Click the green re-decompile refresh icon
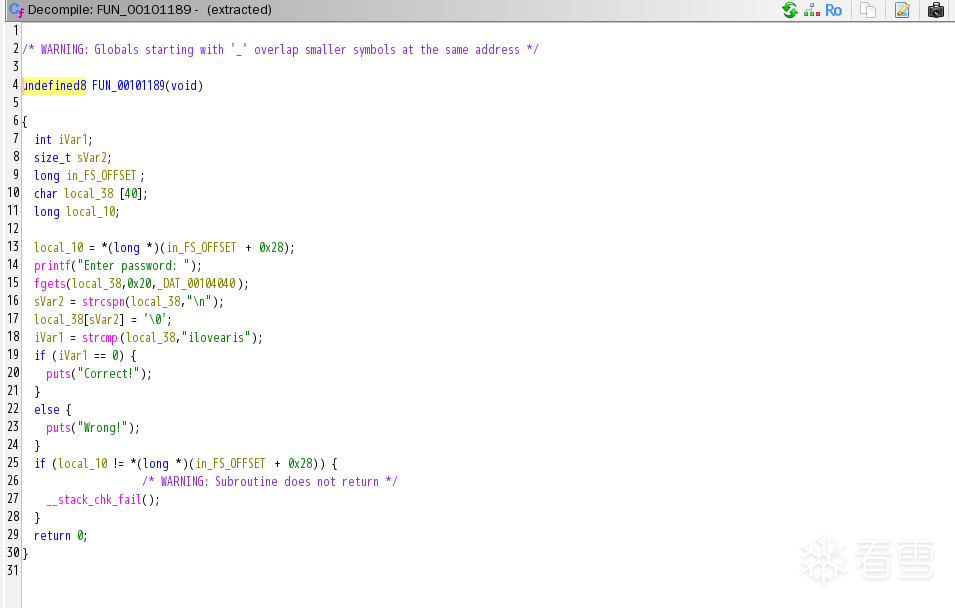This screenshot has width=955, height=608. click(x=790, y=10)
